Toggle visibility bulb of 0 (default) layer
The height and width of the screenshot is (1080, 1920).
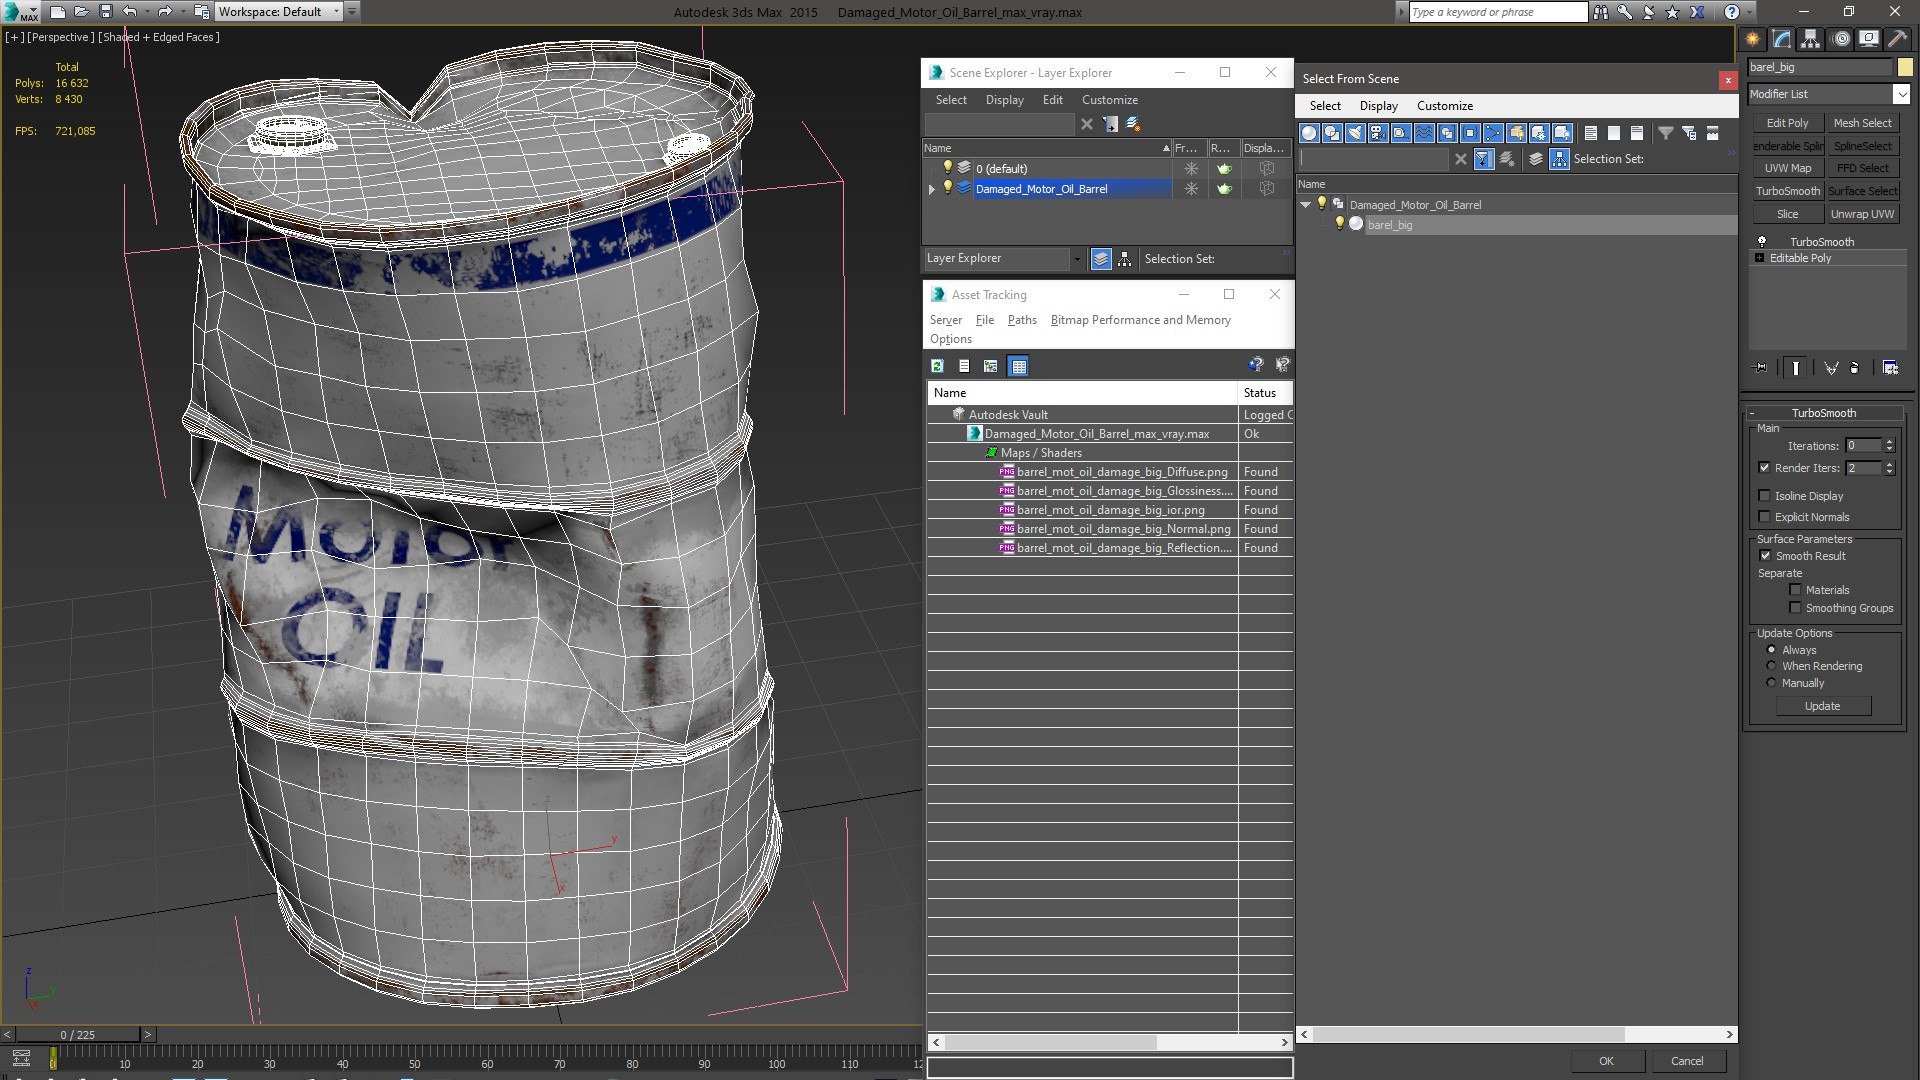(948, 168)
